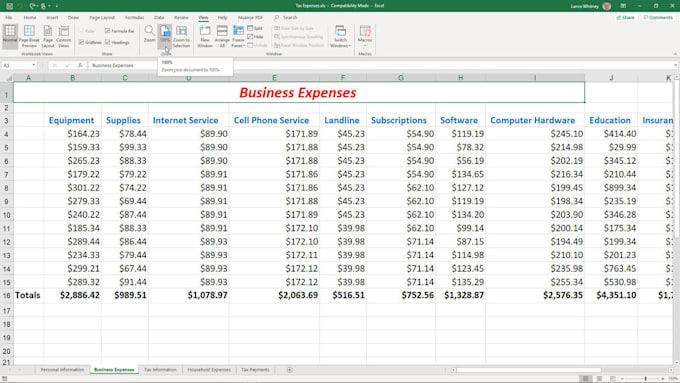Open the Nuance PDF tab
This screenshot has width=680, height=383.
(250, 17)
